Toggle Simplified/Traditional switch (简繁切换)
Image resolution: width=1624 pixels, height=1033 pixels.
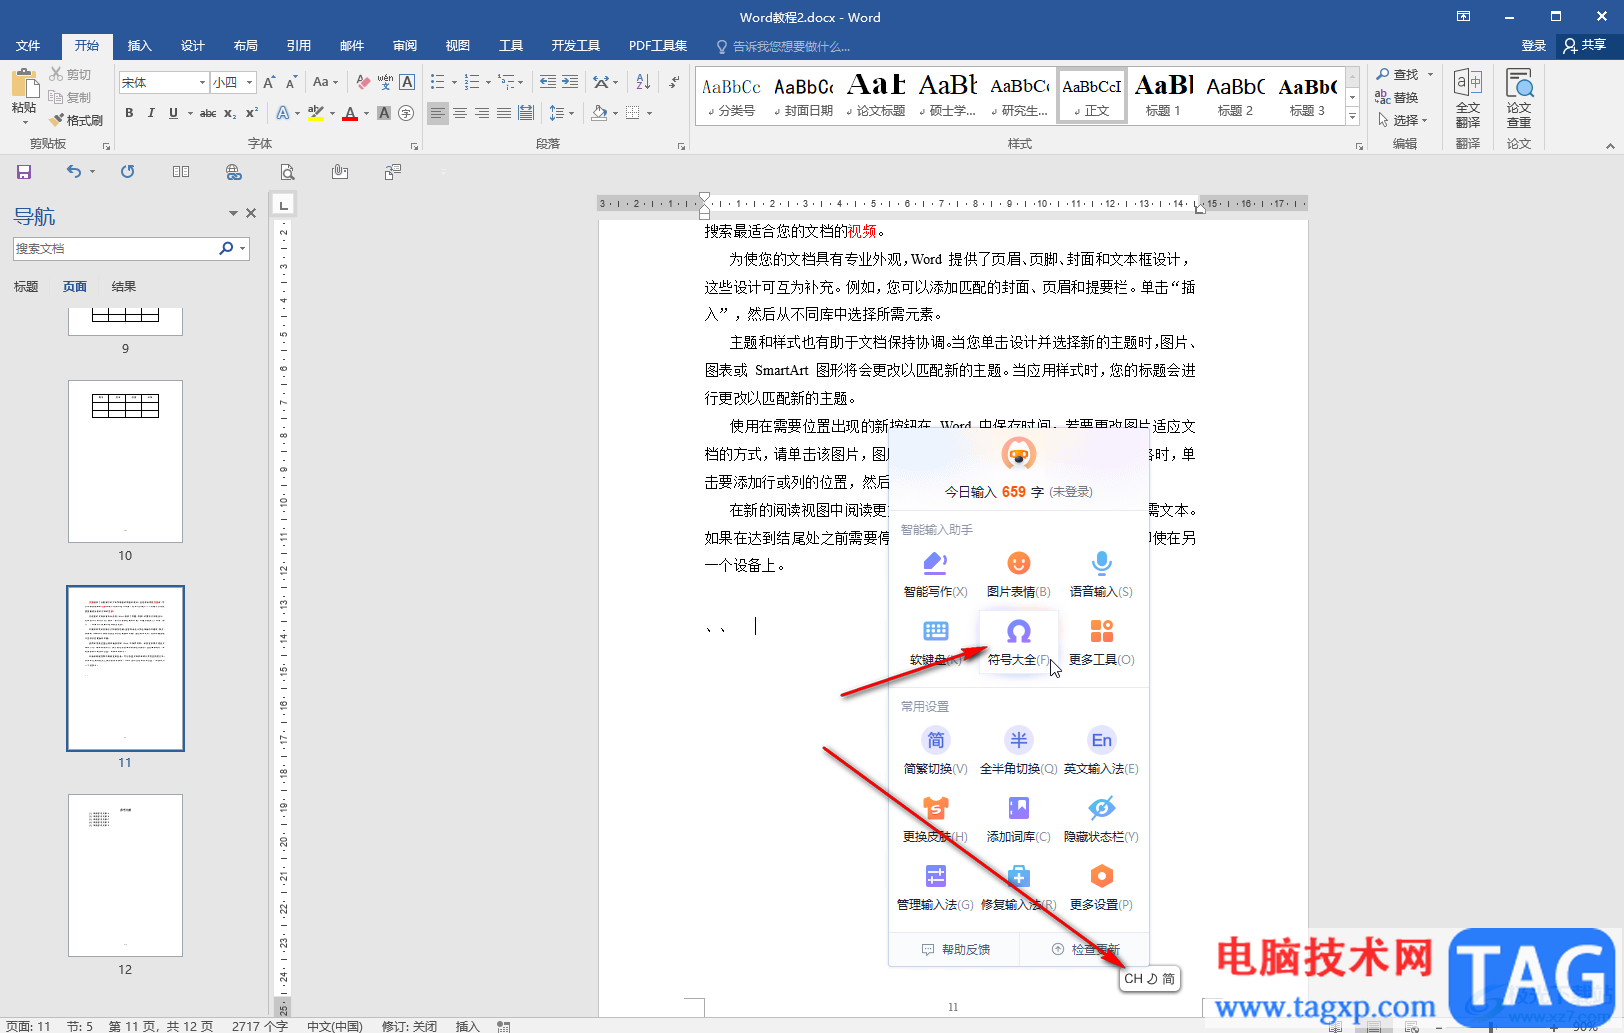(935, 751)
